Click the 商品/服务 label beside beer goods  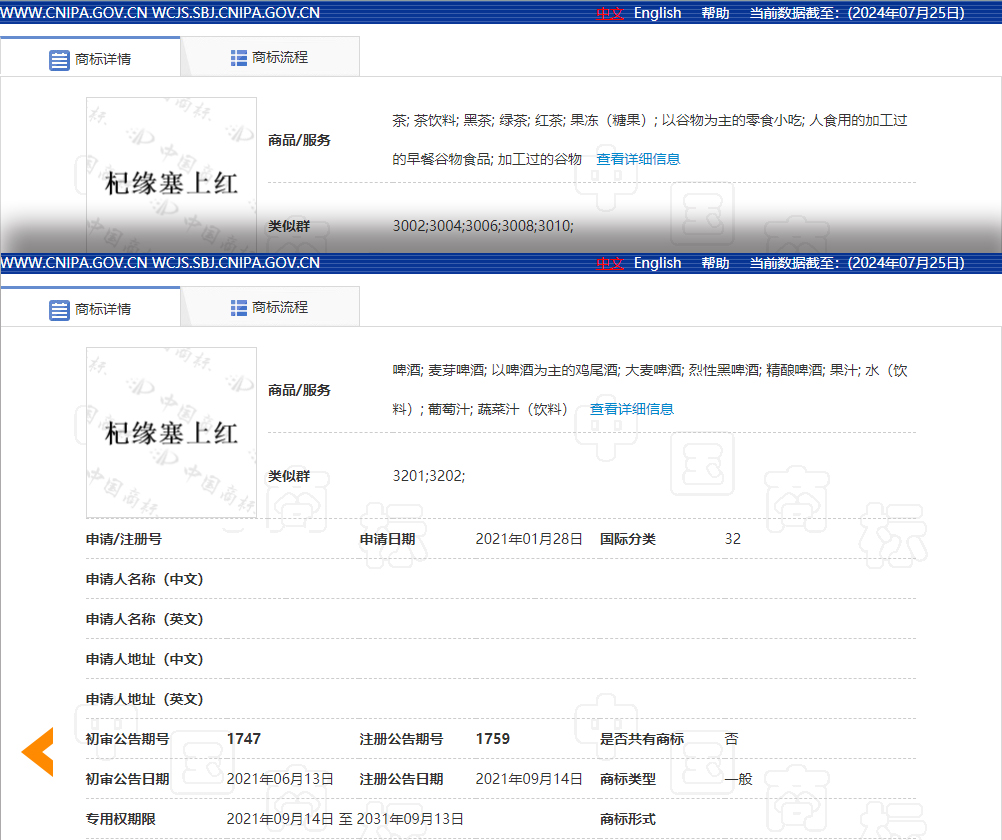299,390
